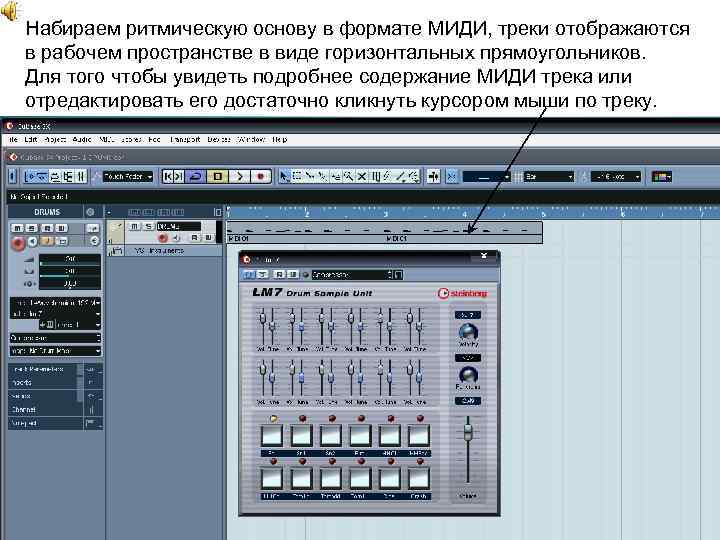Viewport: 720px width, 540px height.
Task: Start playback with the Play button
Action: point(239,176)
